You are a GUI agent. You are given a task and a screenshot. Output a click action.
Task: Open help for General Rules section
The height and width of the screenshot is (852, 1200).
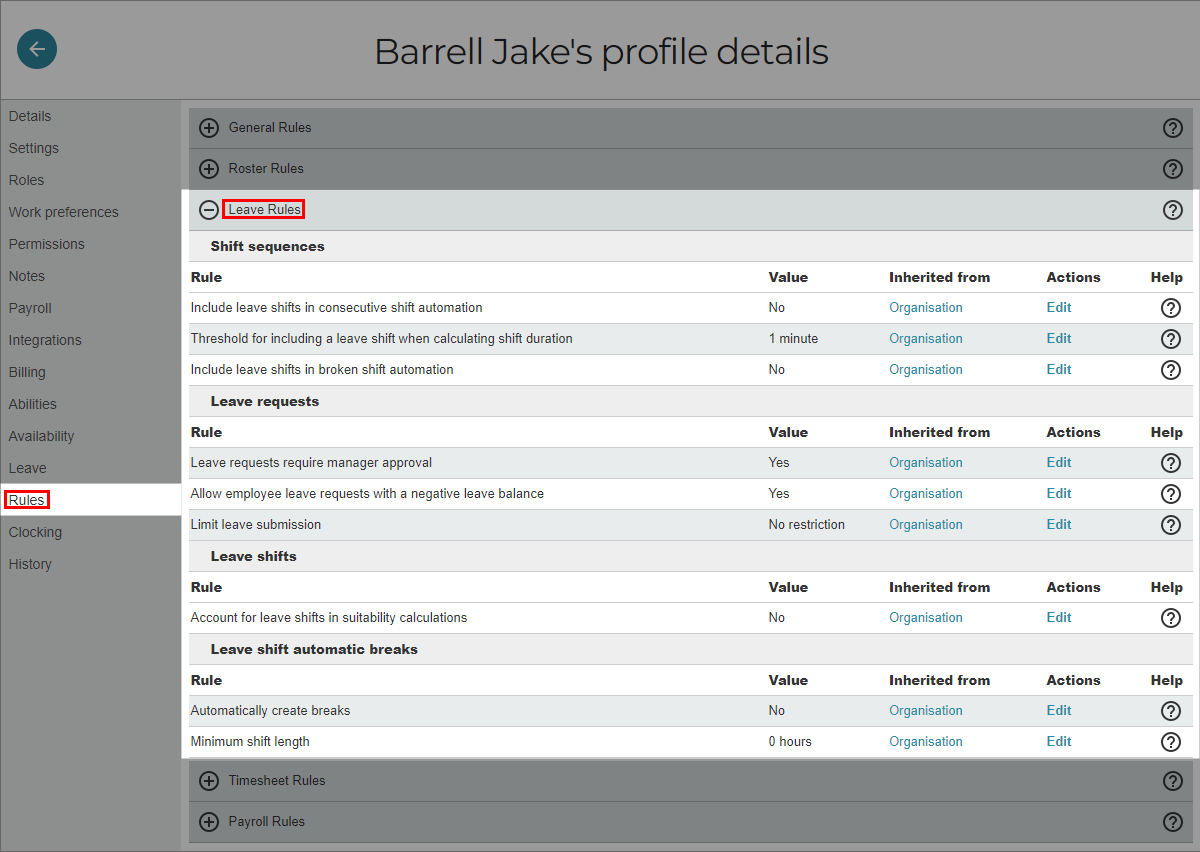1173,128
